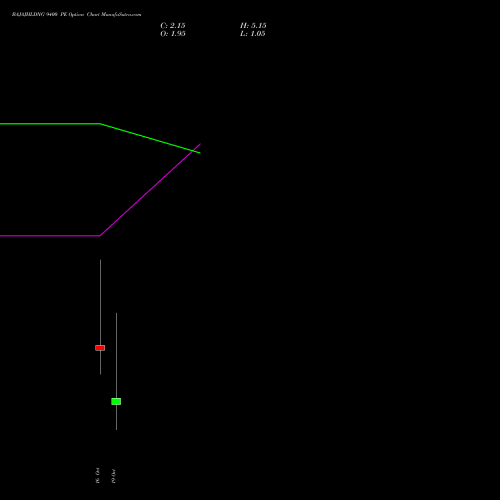Click the open value 'O: 1.95'
Image resolution: width=500 pixels, height=500 pixels.
pos(173,34)
